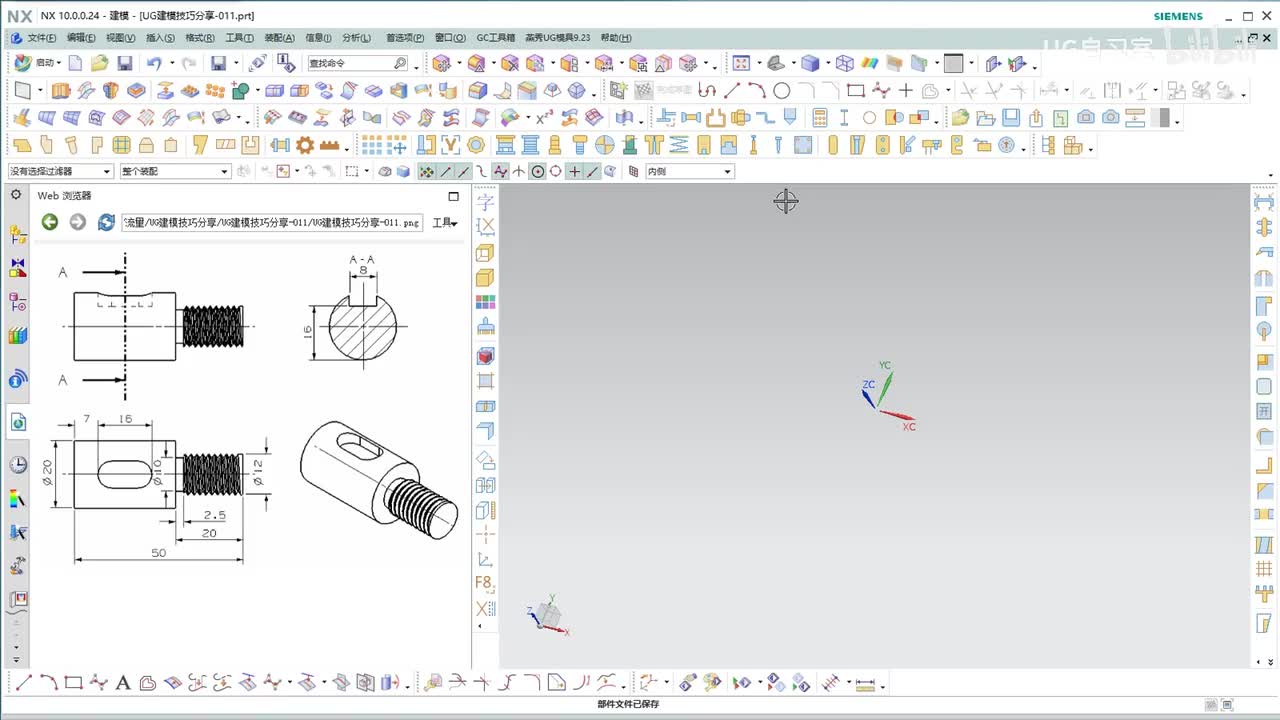1280x720 pixels.
Task: Toggle Quadrant Point snap (circle with four marks)
Action: 556,171
